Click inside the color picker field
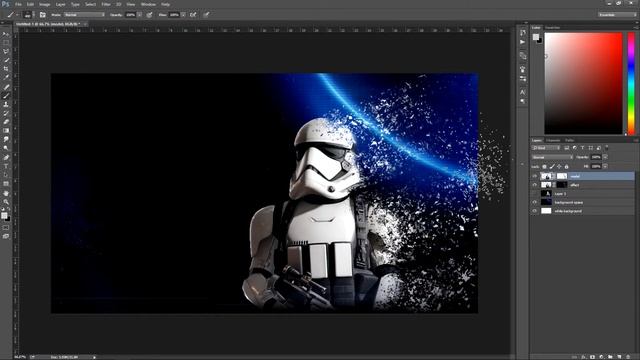 (583, 83)
